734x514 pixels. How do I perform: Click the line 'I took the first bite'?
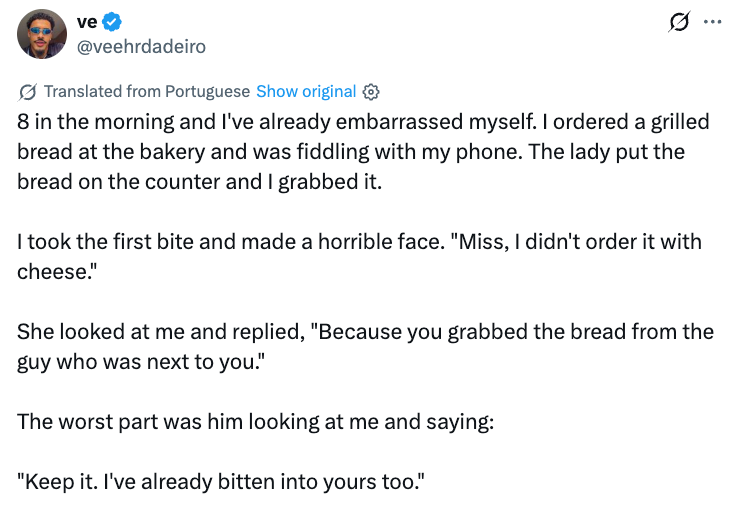click(x=360, y=242)
